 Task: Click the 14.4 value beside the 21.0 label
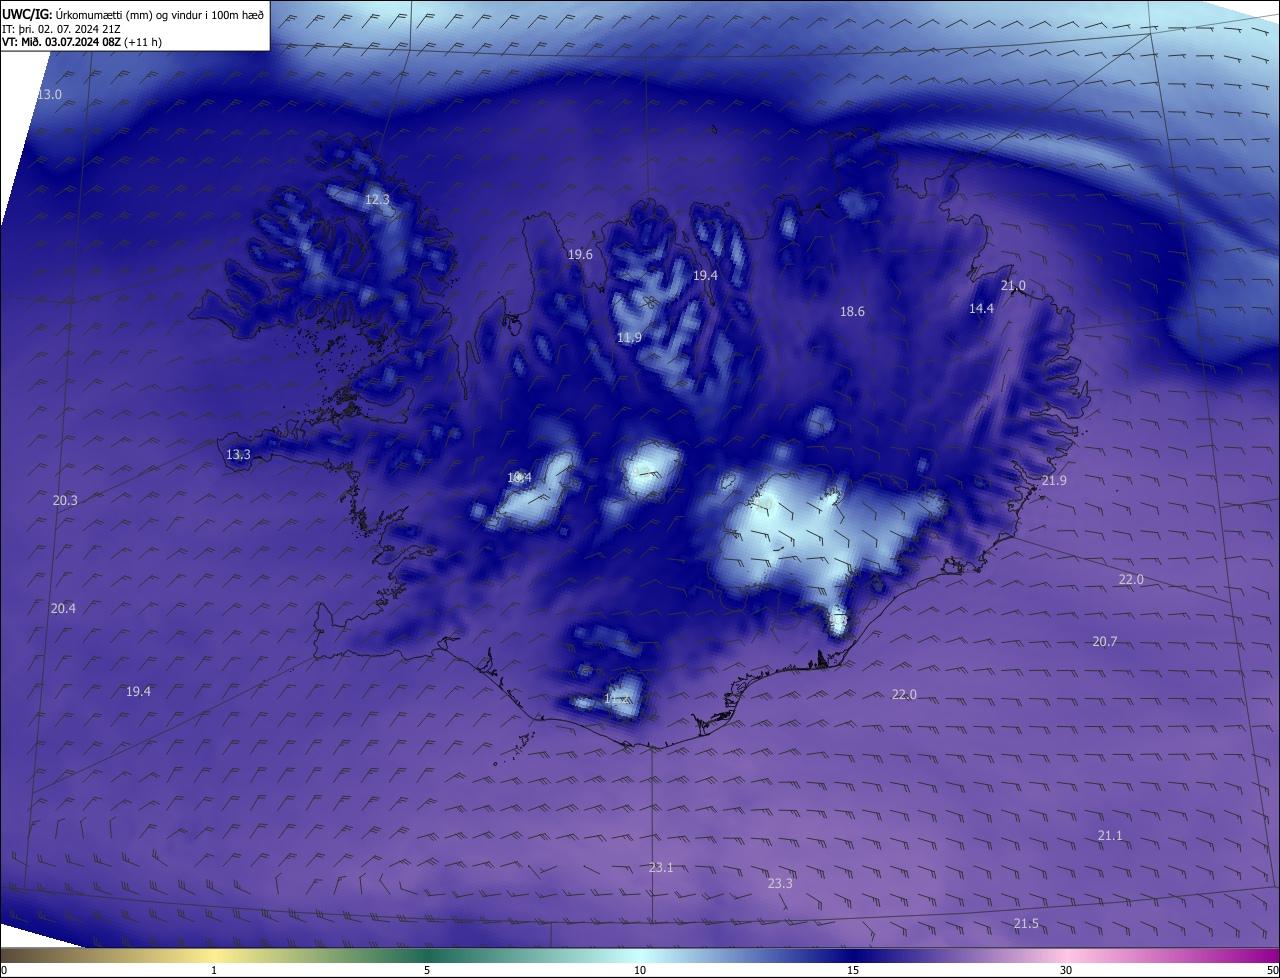point(981,309)
